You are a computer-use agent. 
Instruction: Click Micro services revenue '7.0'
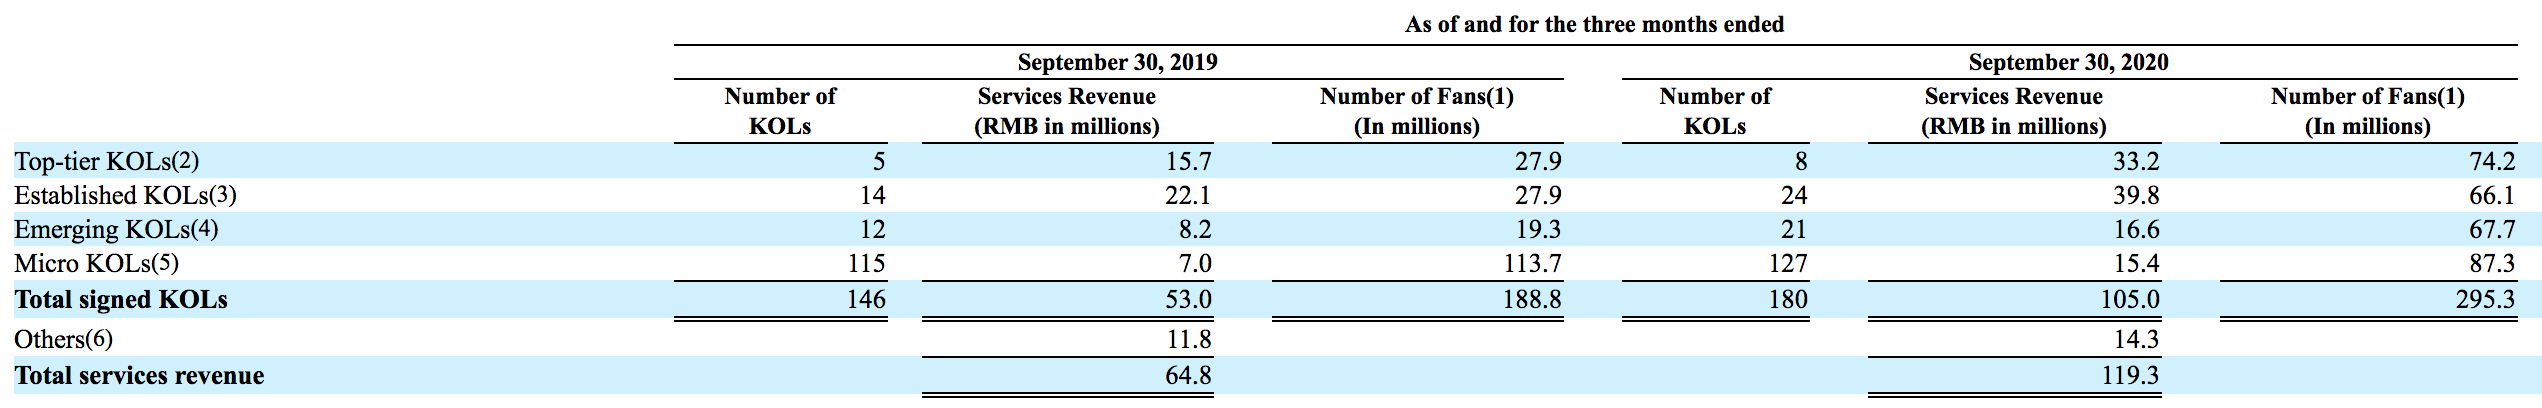tap(1195, 263)
